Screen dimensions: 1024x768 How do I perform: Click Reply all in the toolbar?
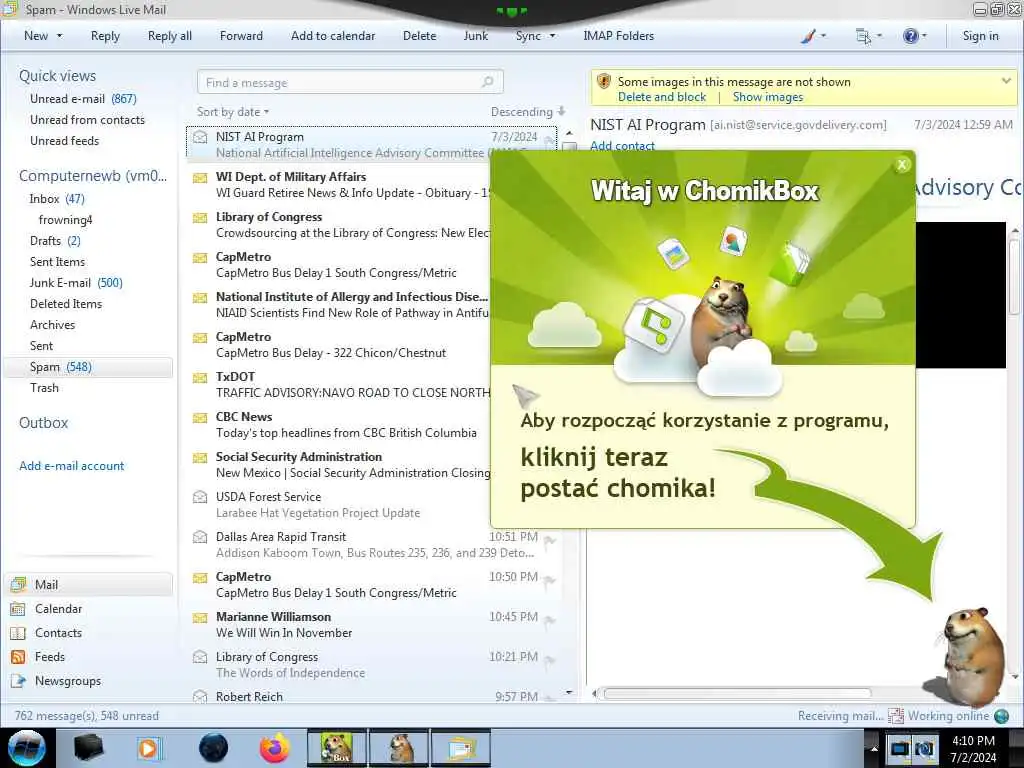(x=170, y=36)
